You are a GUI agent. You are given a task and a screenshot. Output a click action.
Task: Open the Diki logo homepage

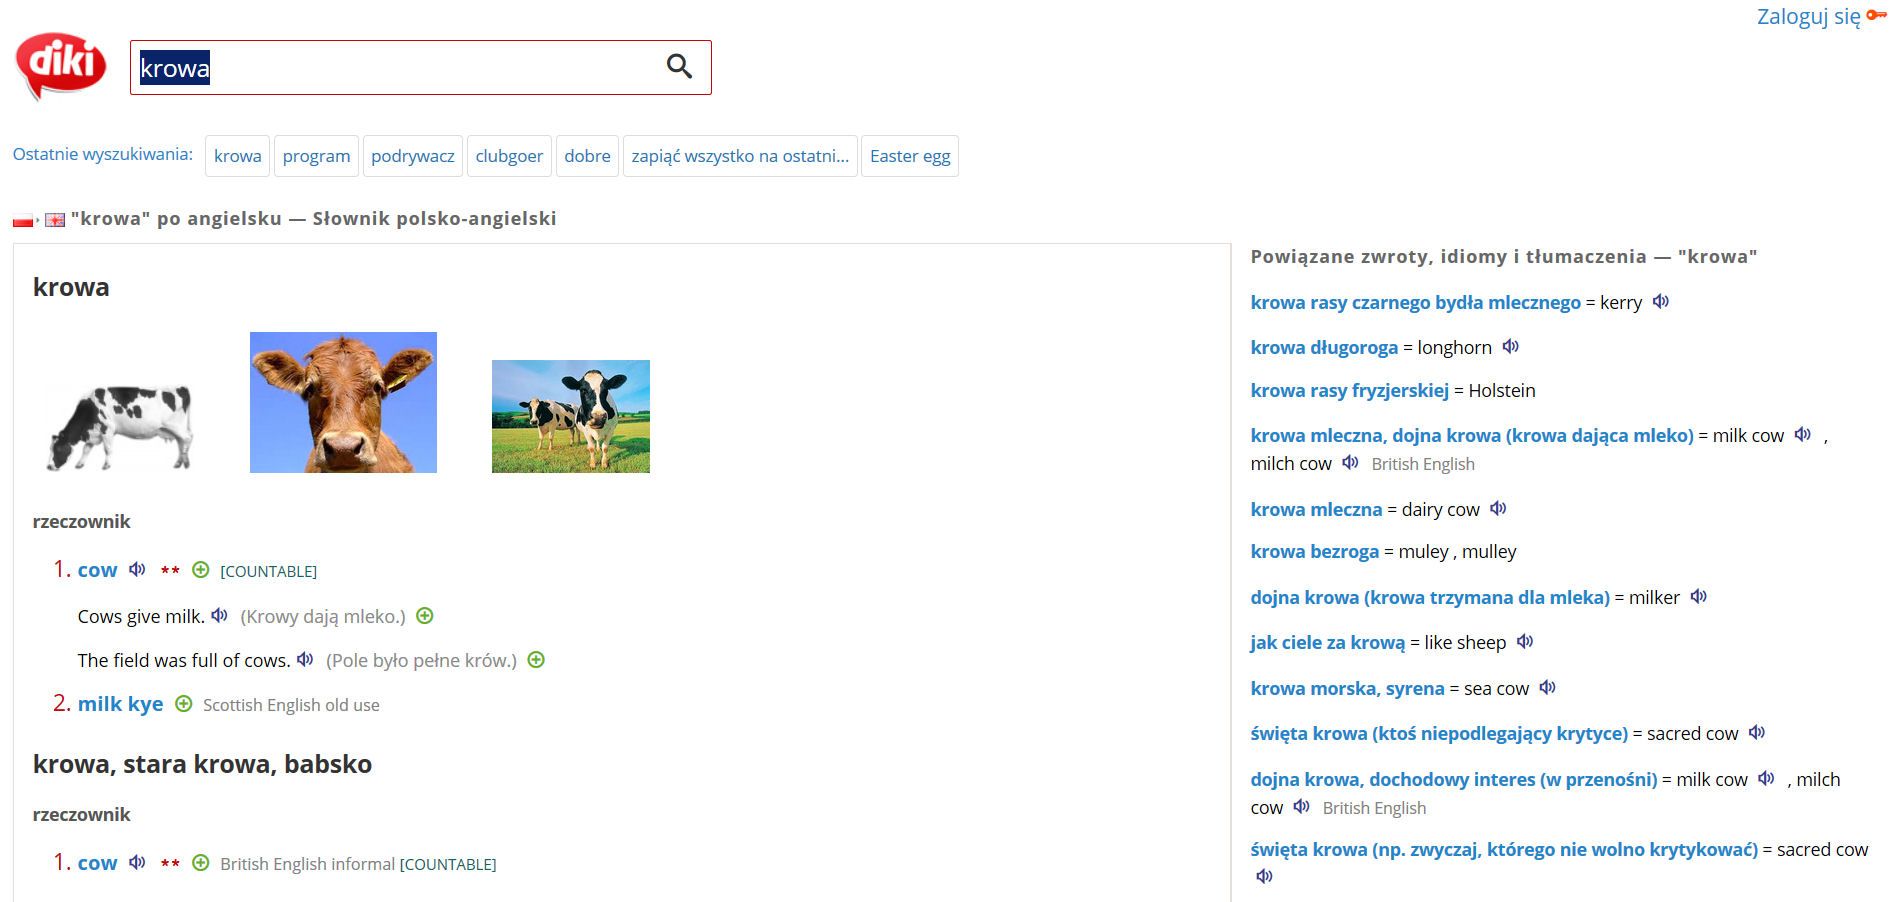click(61, 66)
